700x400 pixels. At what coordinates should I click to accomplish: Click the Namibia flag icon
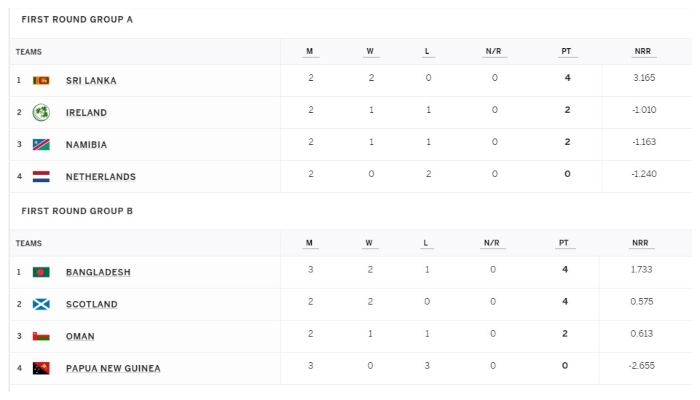click(x=41, y=145)
